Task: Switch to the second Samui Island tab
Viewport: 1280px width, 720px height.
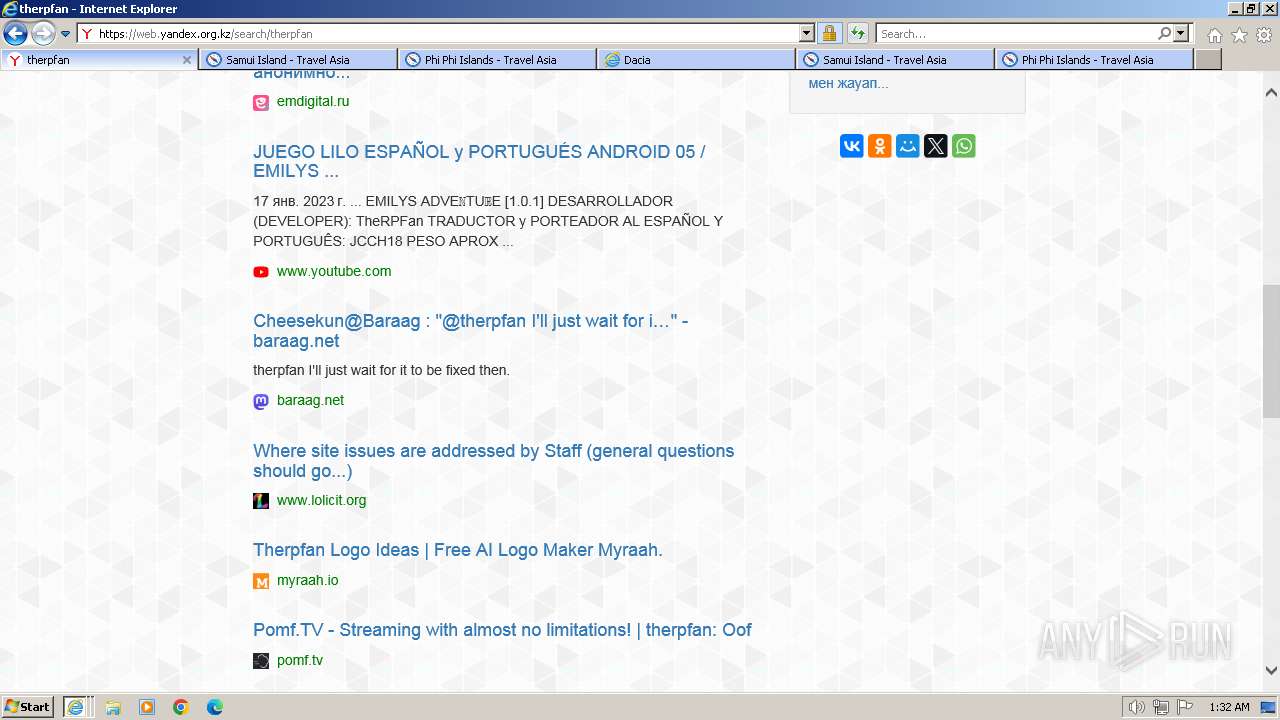Action: point(895,60)
